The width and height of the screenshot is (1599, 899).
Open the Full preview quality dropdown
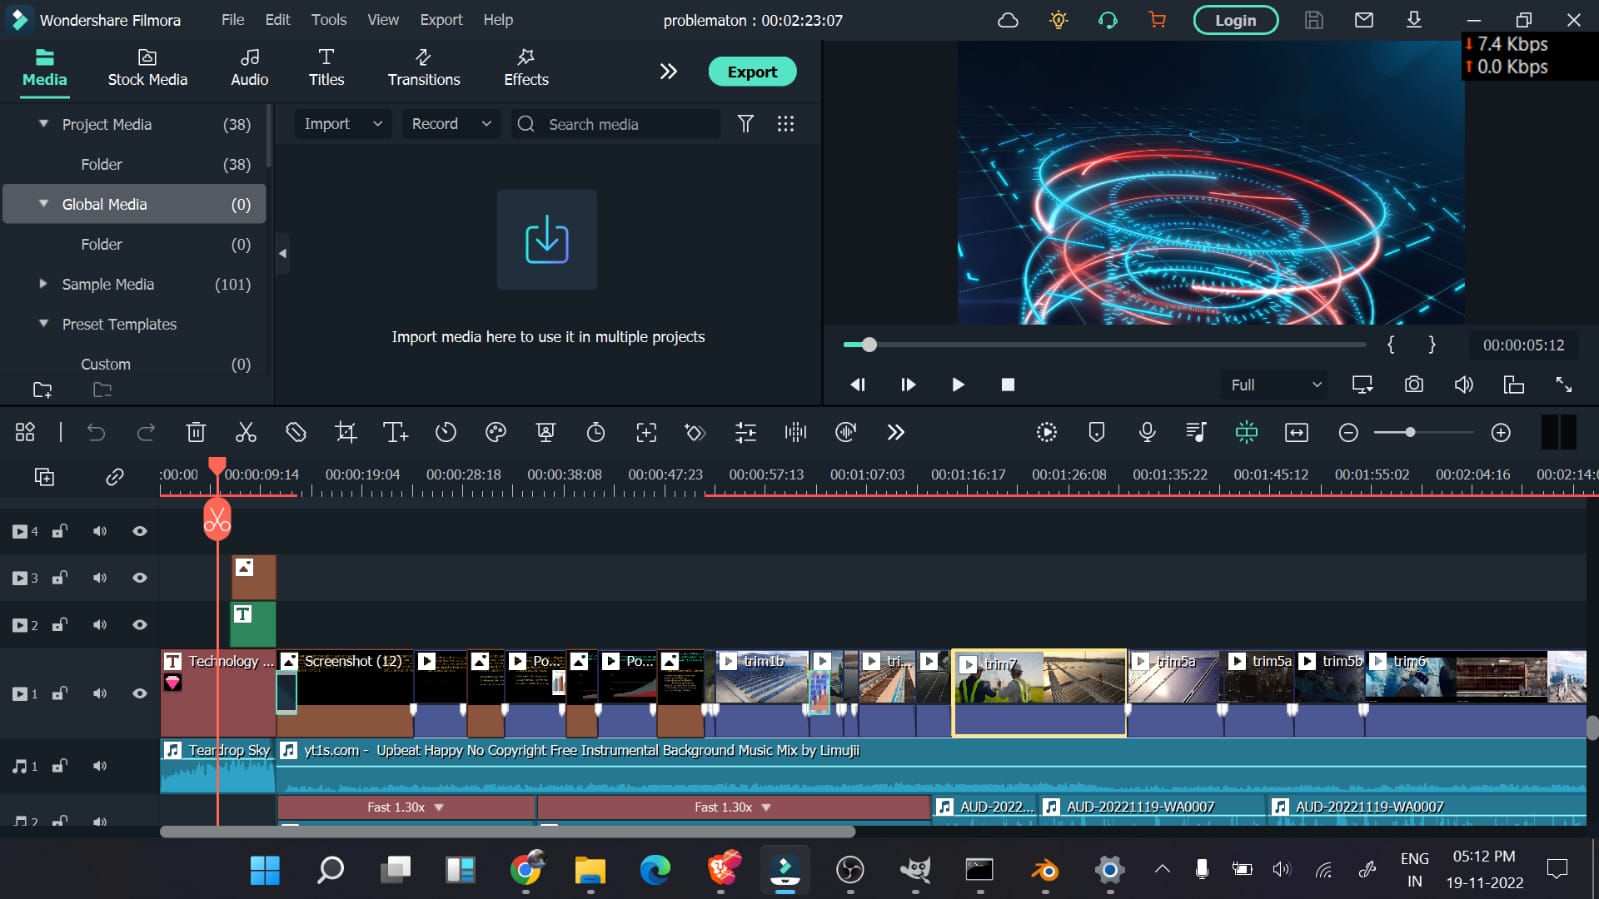1275,385
